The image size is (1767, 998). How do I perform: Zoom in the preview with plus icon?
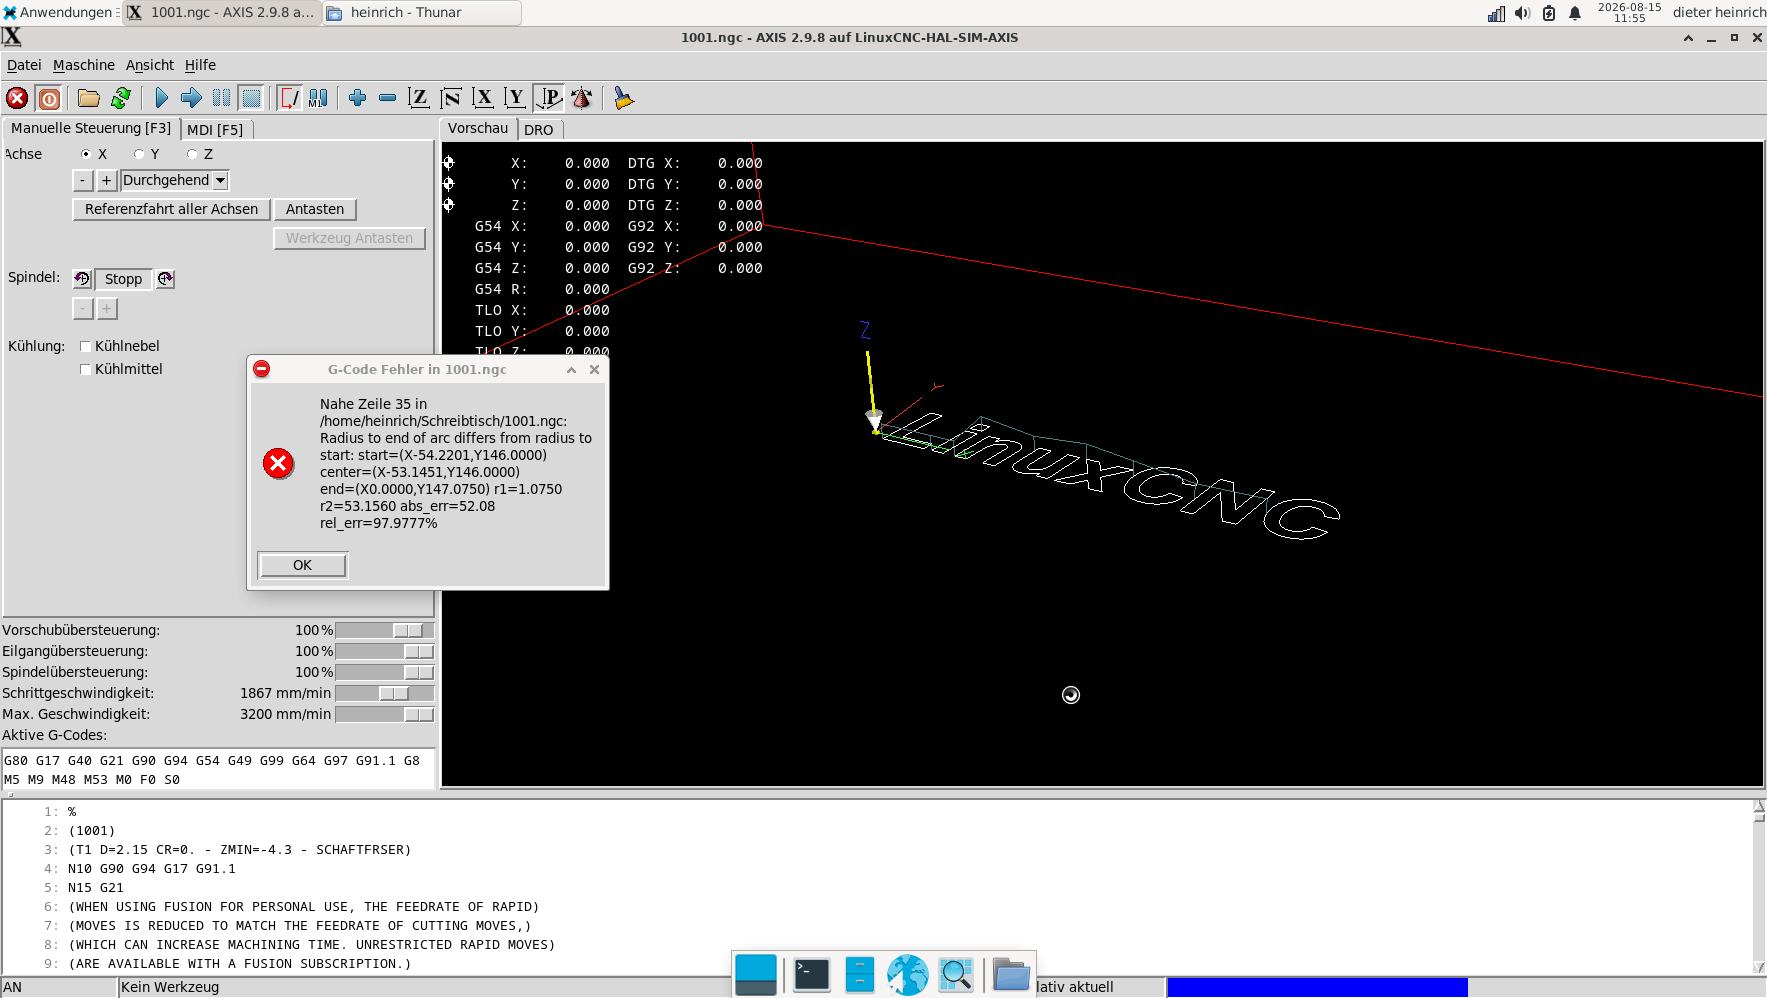coord(357,98)
